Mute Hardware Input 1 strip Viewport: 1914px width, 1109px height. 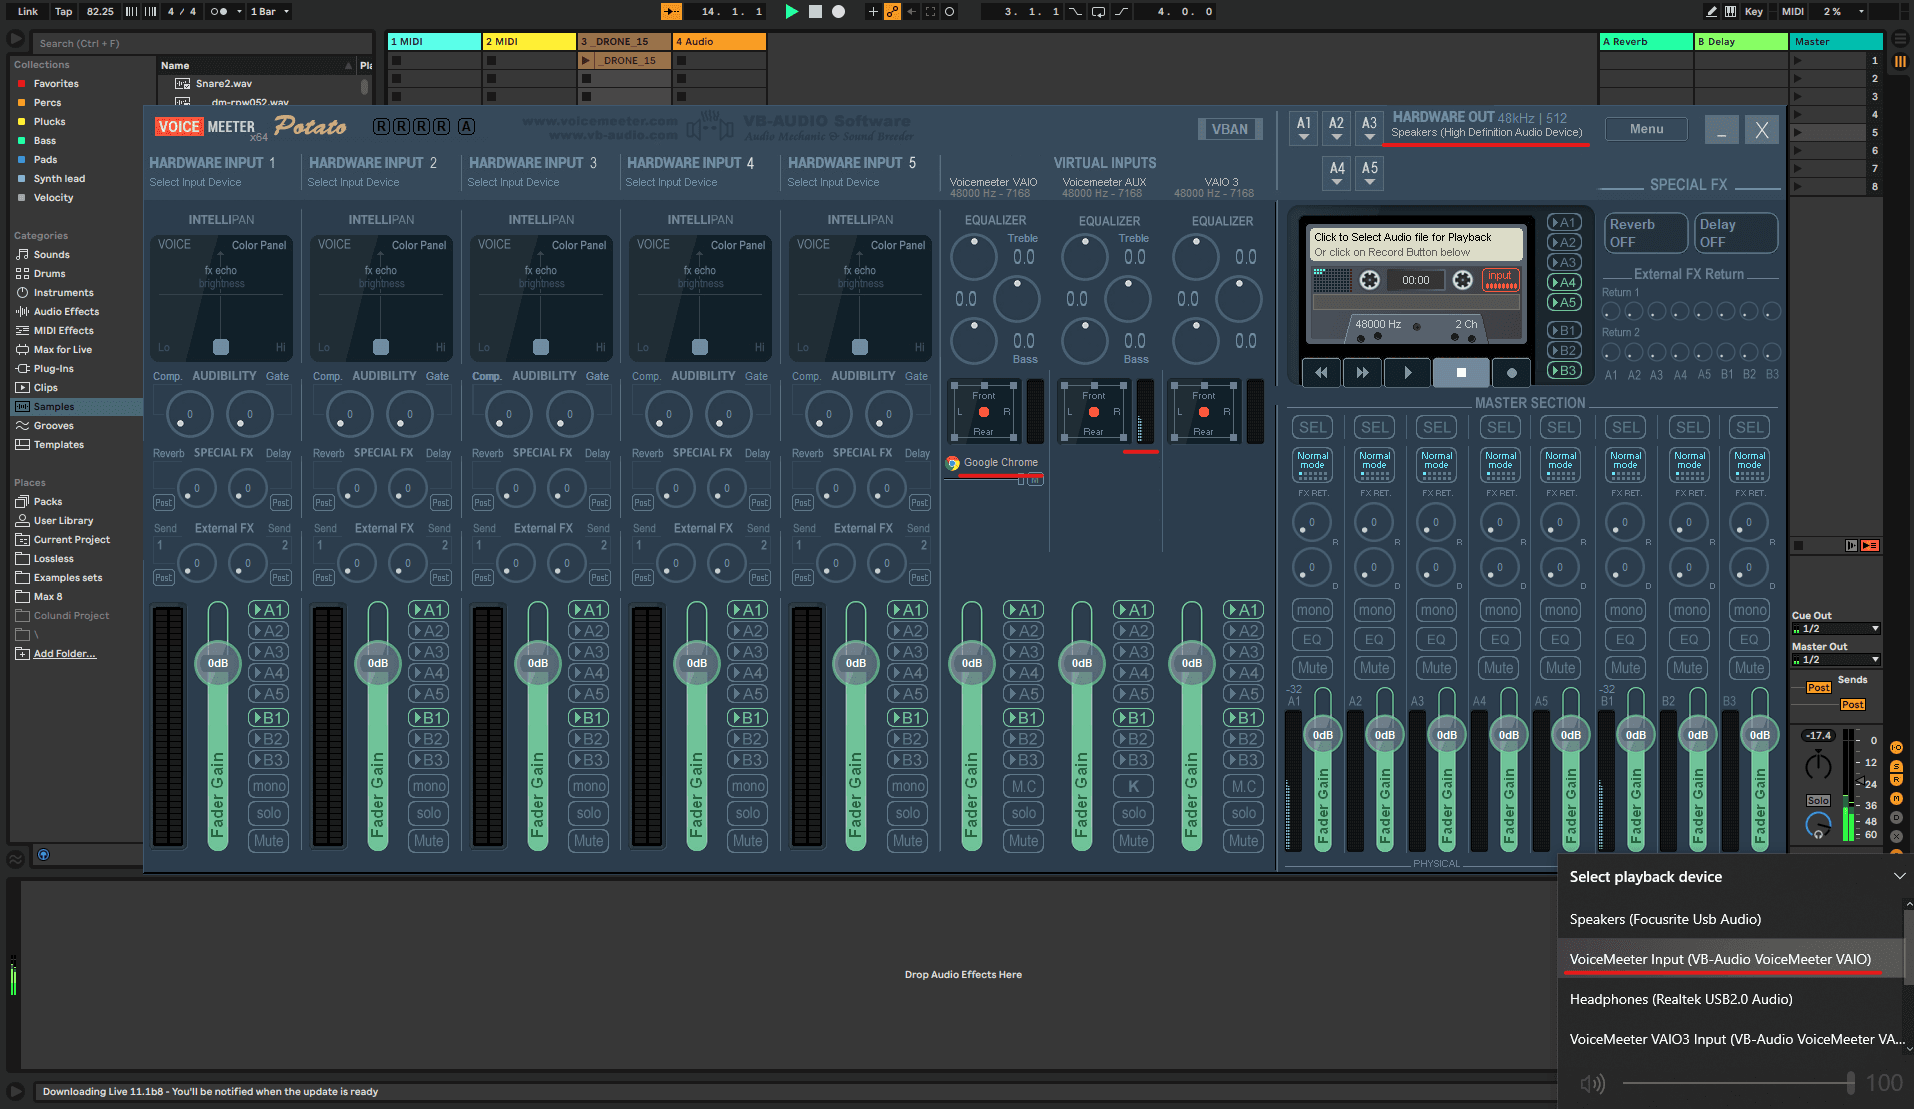tap(268, 841)
